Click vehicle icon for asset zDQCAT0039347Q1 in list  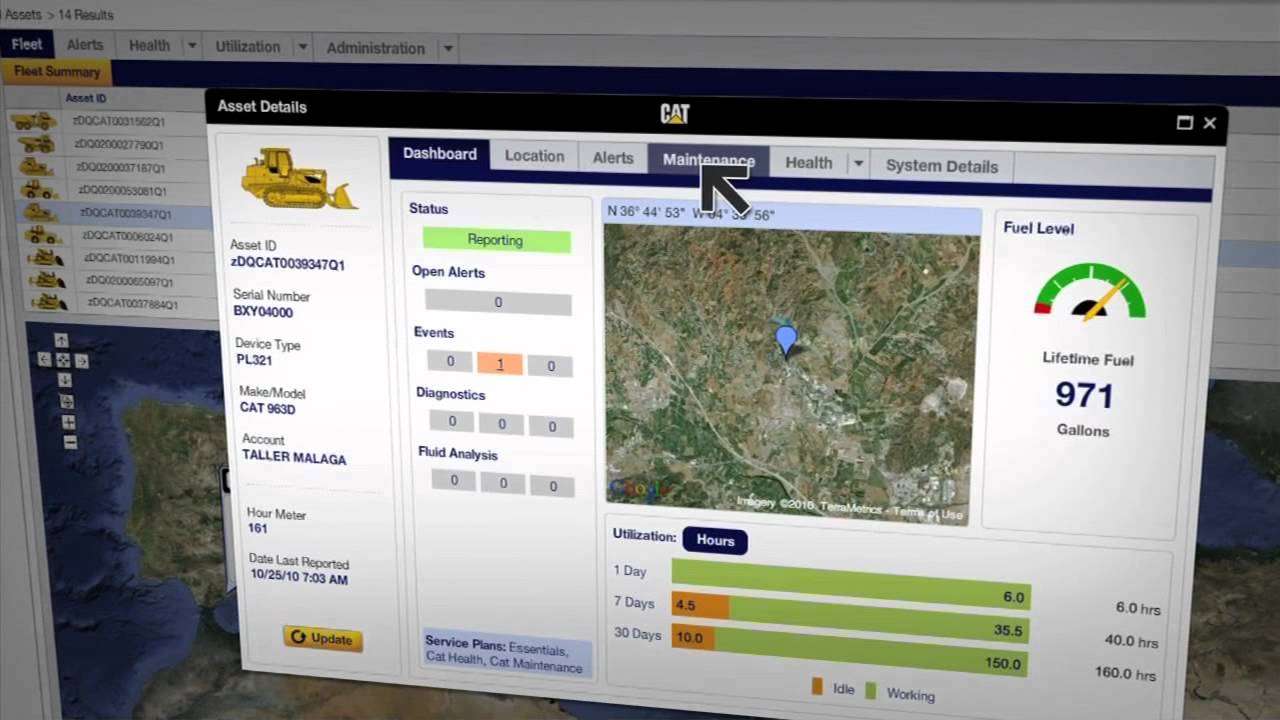[41, 213]
